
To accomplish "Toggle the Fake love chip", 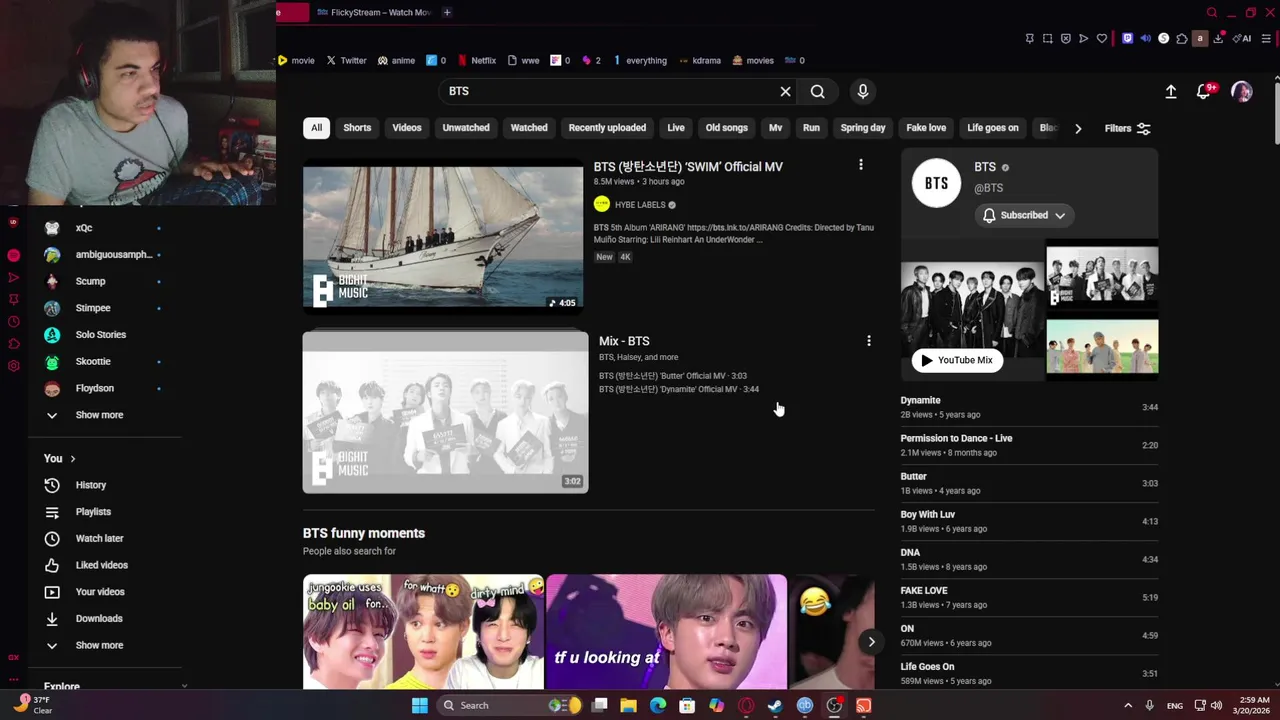I will pyautogui.click(x=926, y=128).
